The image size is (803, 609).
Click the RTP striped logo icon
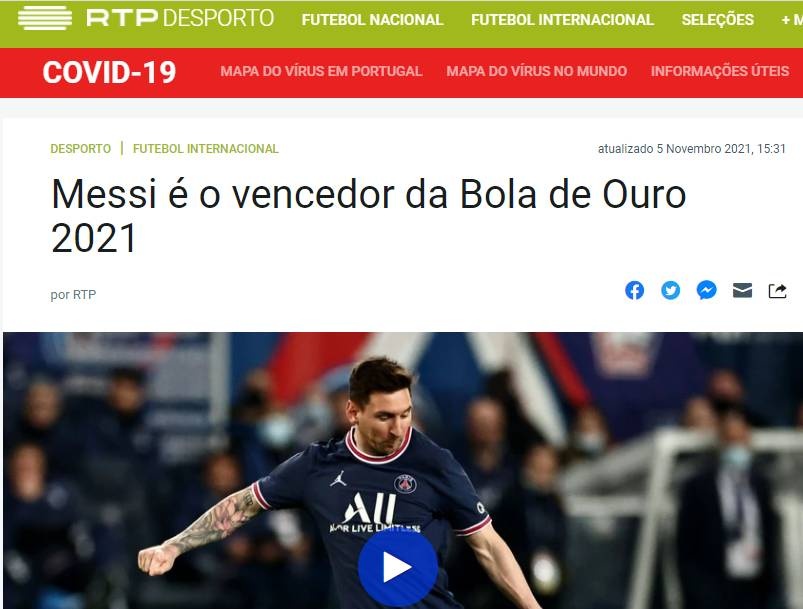[45, 18]
